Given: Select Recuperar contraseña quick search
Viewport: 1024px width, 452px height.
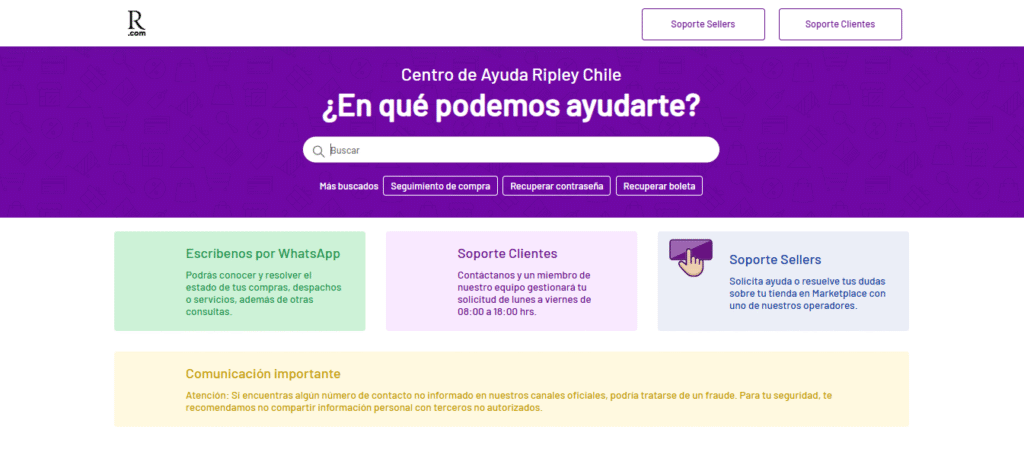Looking at the screenshot, I should click(x=556, y=186).
